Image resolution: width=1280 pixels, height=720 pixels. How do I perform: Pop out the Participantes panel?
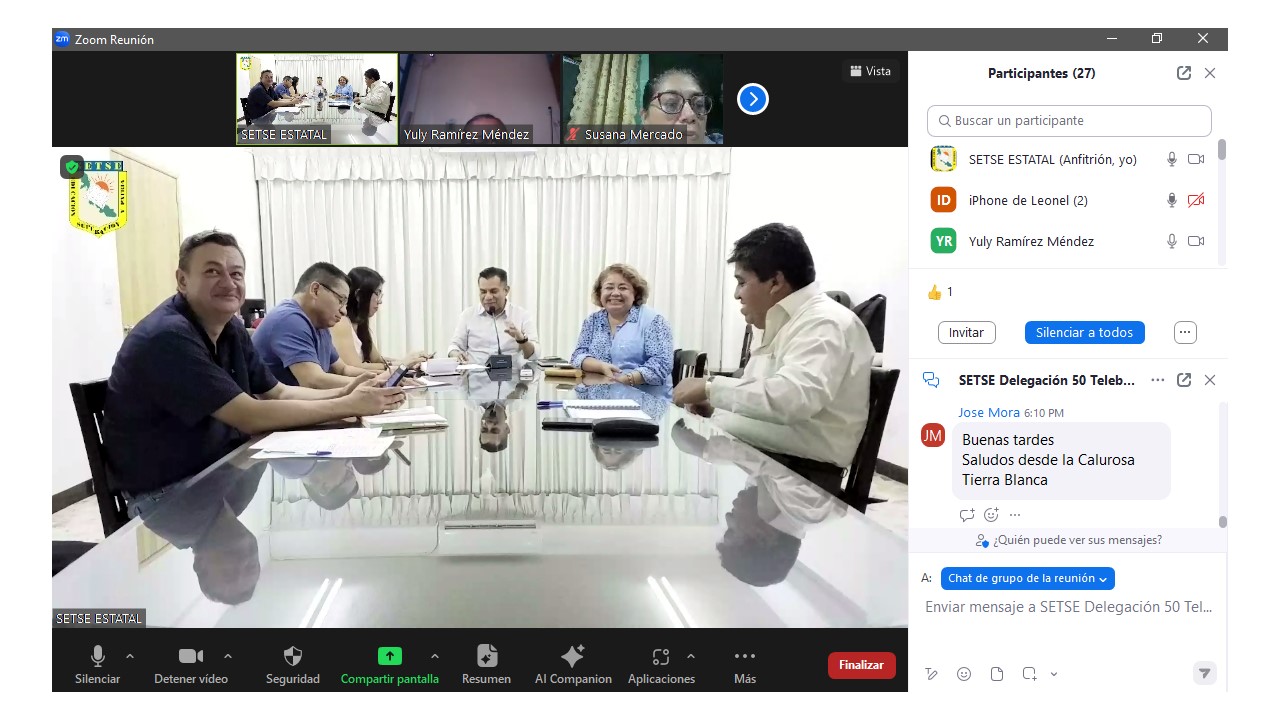tap(1184, 73)
